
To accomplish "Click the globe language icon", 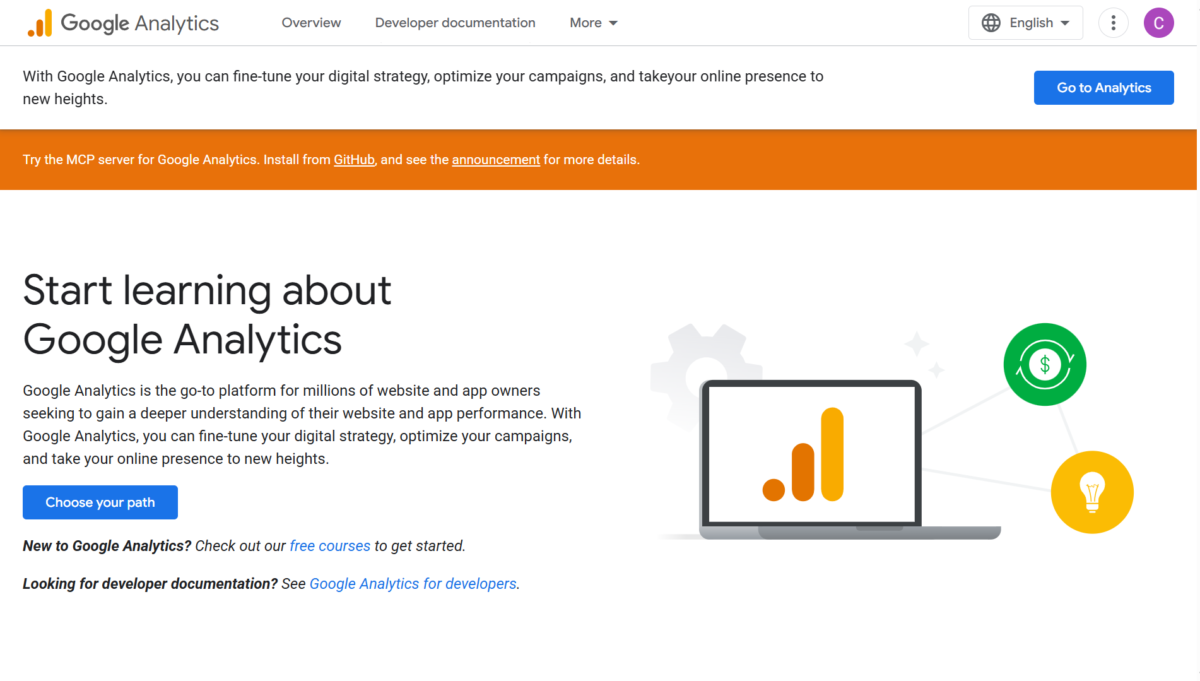I will point(991,23).
